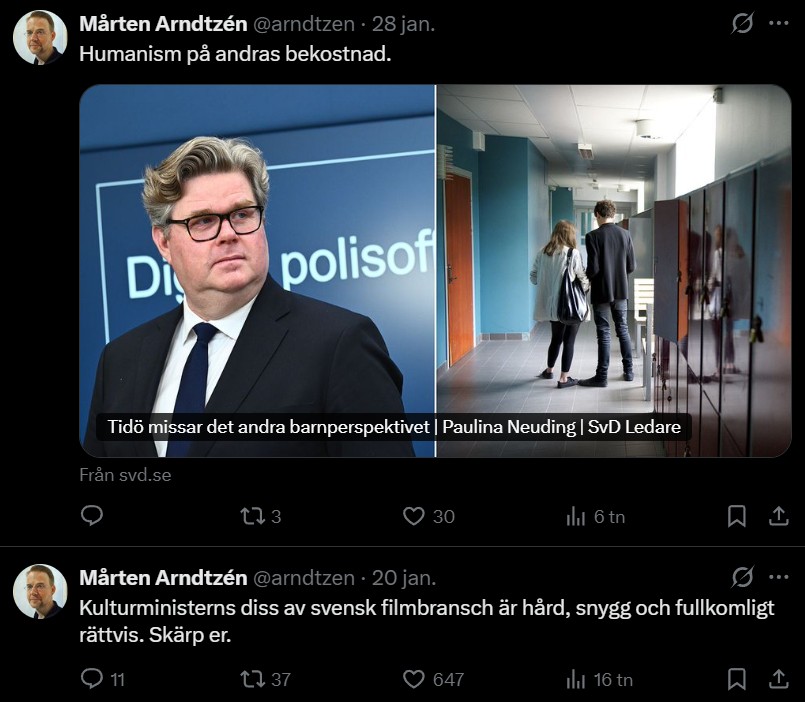The image size is (805, 702).
Task: Share the tweet about Humanism
Action: coord(778,516)
